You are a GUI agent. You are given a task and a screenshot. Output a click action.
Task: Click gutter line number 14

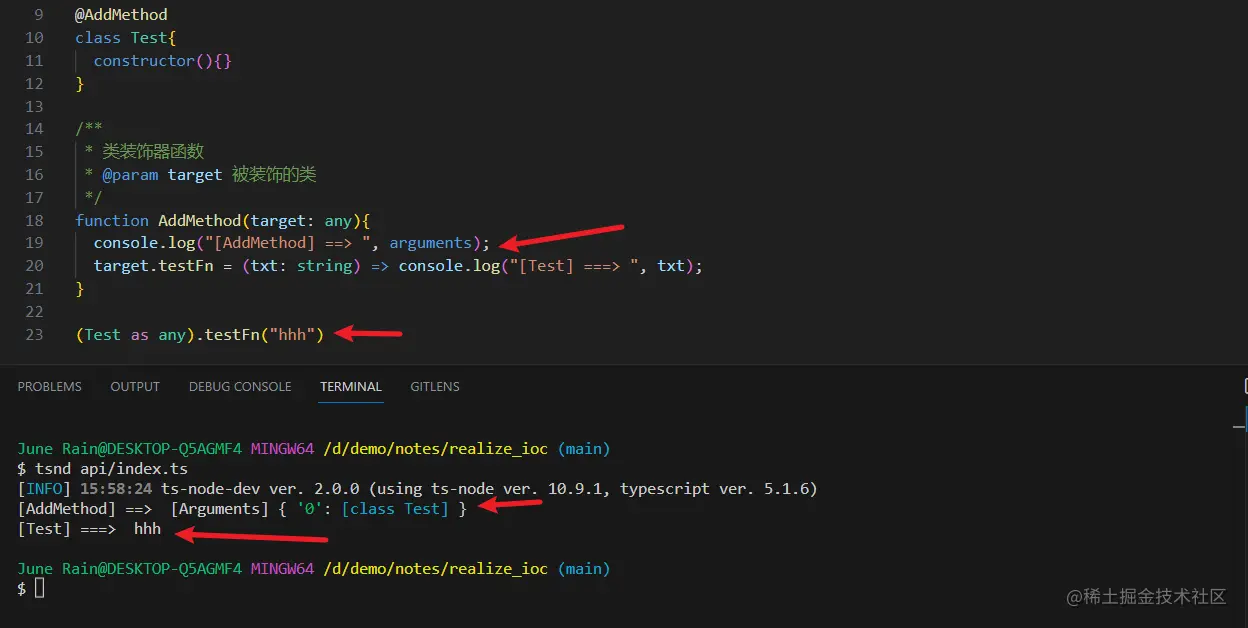pyautogui.click(x=34, y=129)
